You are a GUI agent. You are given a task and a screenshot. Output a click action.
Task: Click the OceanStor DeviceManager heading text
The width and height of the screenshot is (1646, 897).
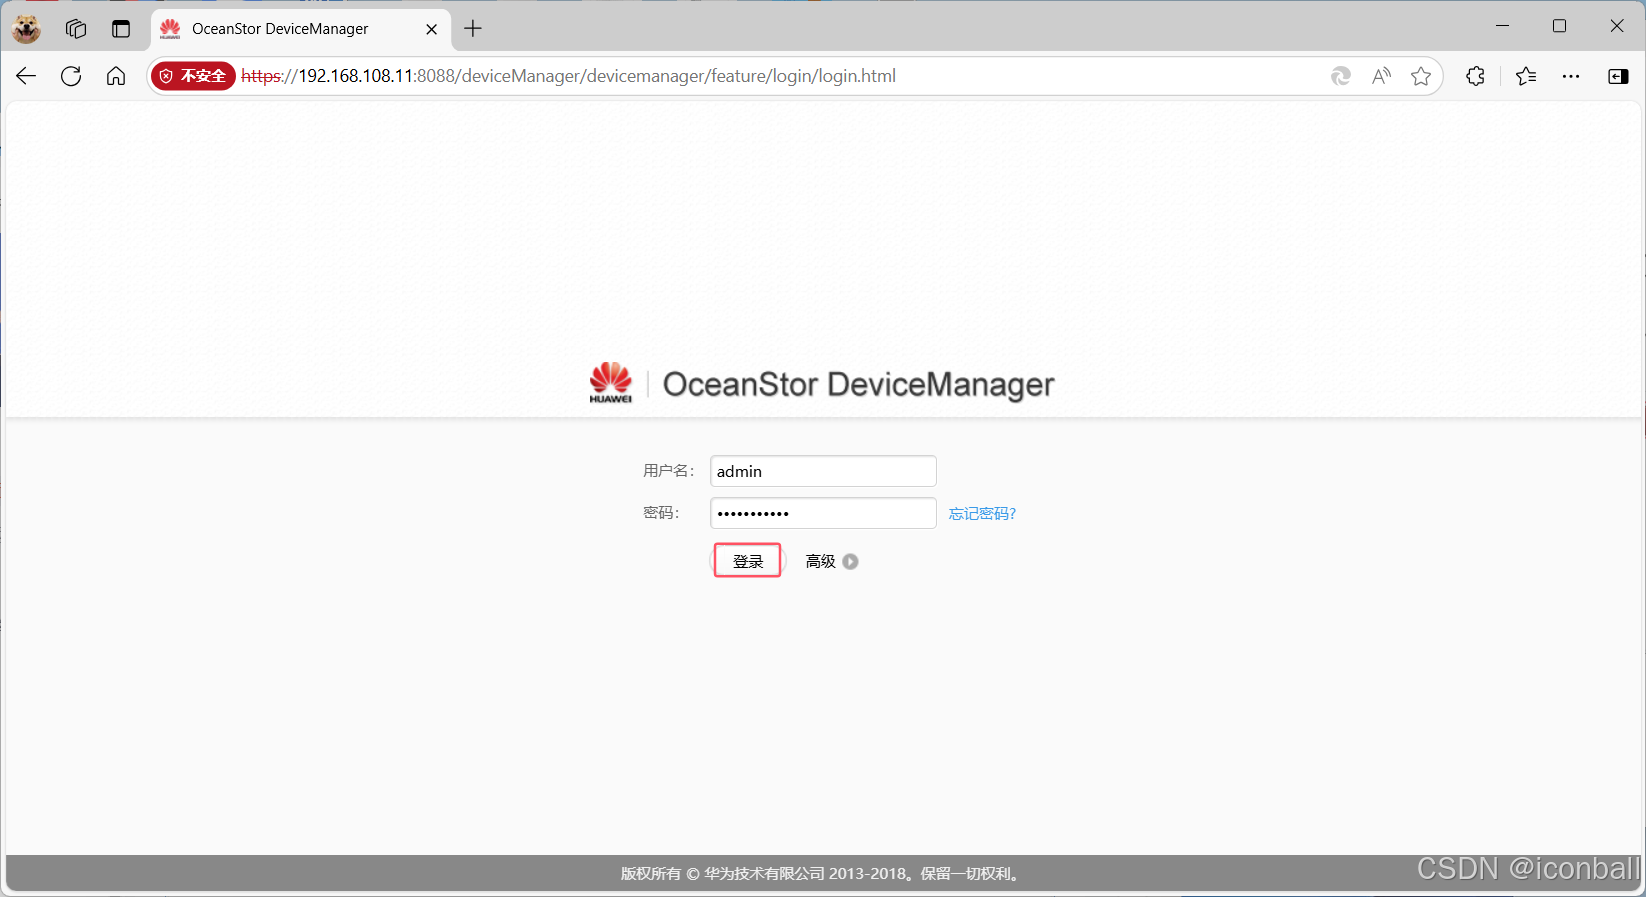[x=858, y=385]
